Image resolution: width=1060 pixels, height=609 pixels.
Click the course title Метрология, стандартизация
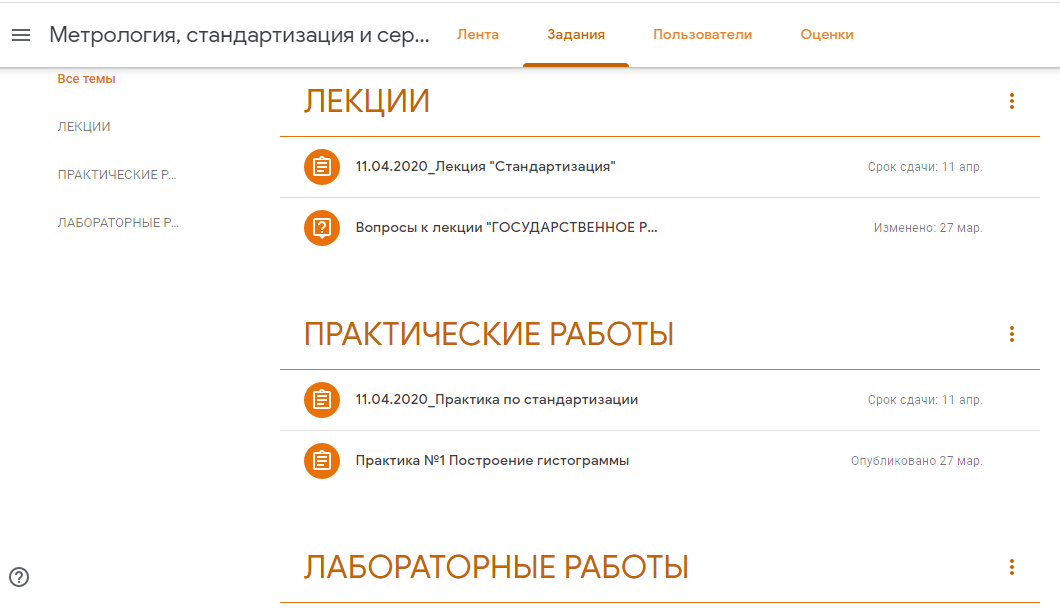tap(239, 35)
